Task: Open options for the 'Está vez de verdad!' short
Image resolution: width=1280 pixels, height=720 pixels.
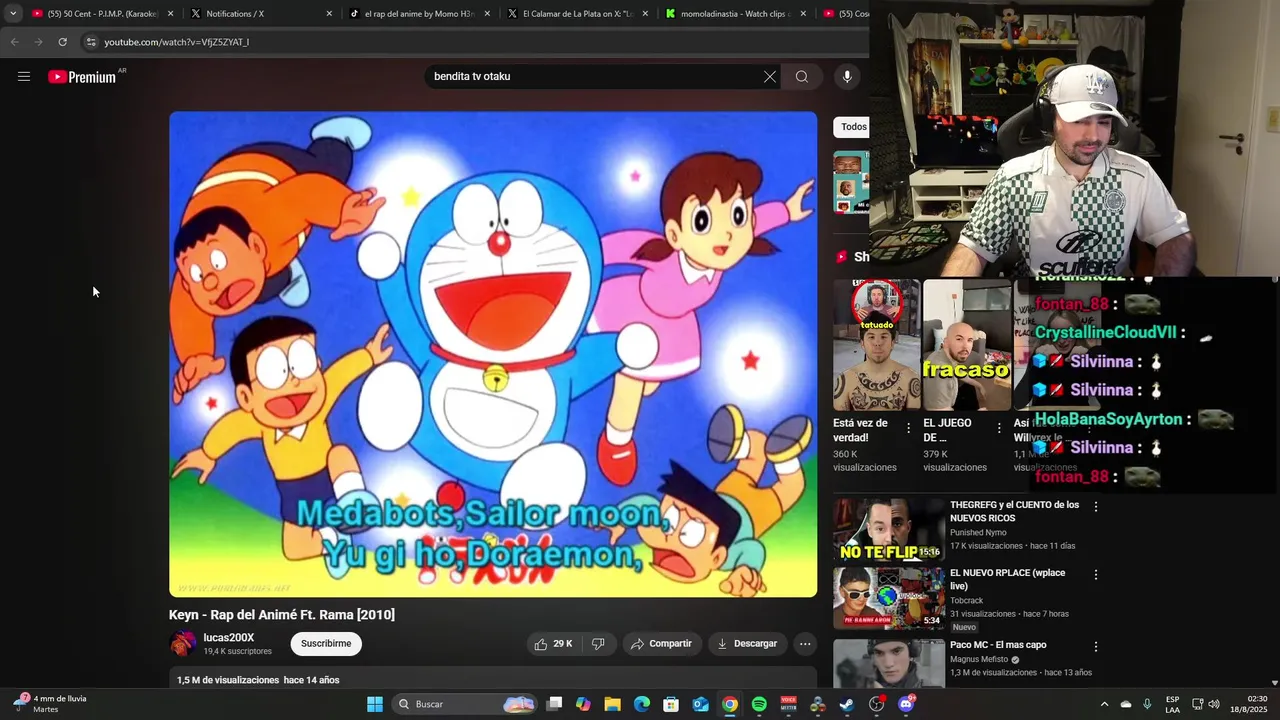Action: [x=908, y=428]
